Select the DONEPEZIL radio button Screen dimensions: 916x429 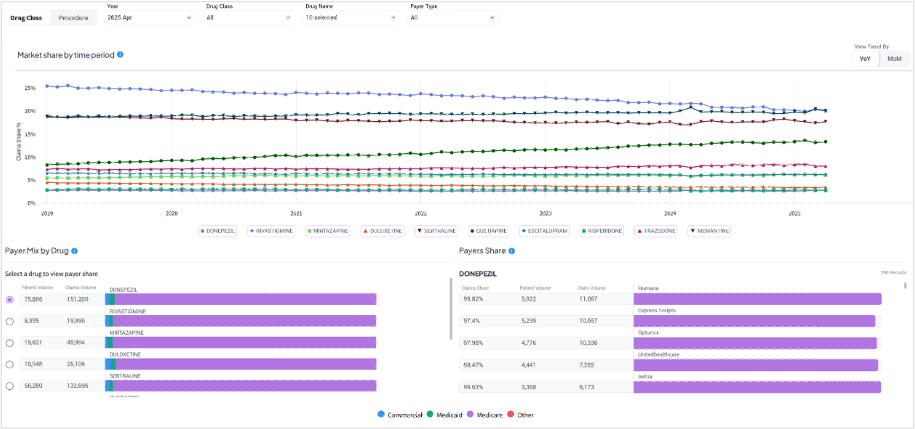coord(10,299)
